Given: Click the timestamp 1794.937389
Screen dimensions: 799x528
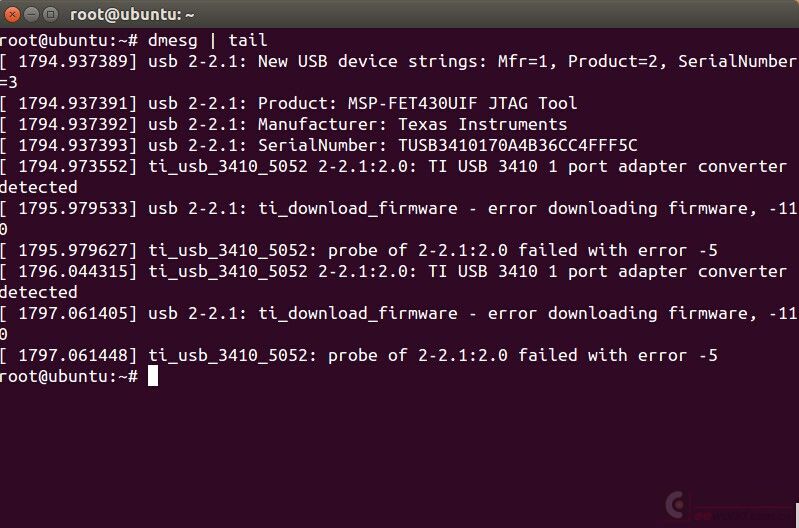Looking at the screenshot, I should click(73, 61).
